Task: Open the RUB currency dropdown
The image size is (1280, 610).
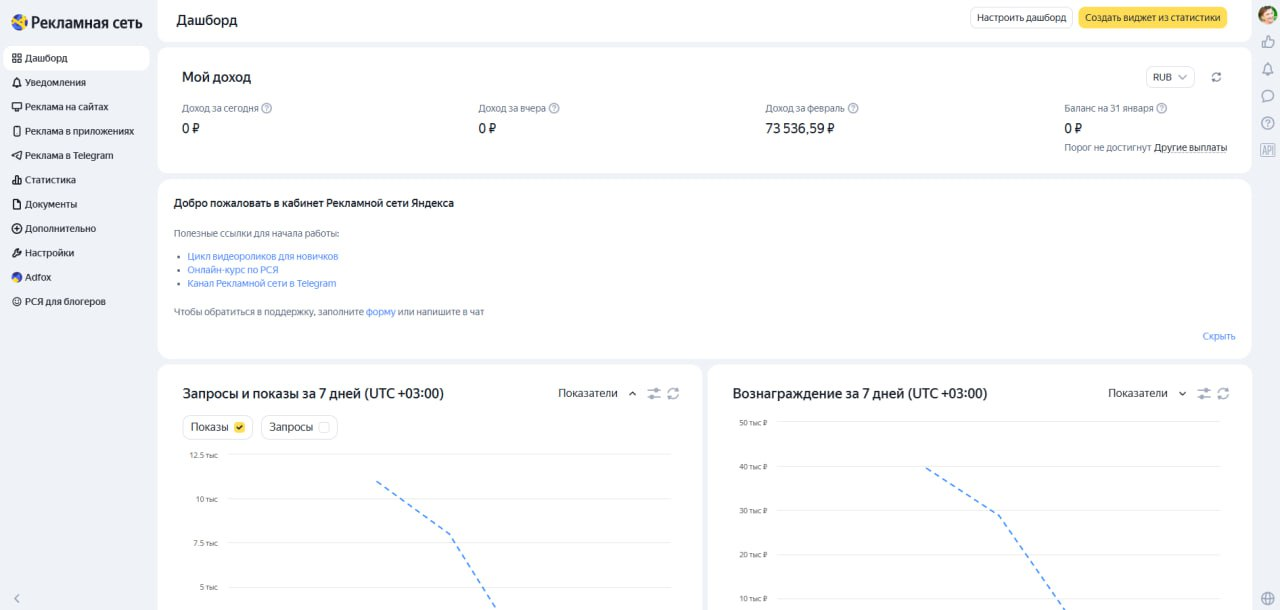Action: click(1169, 76)
